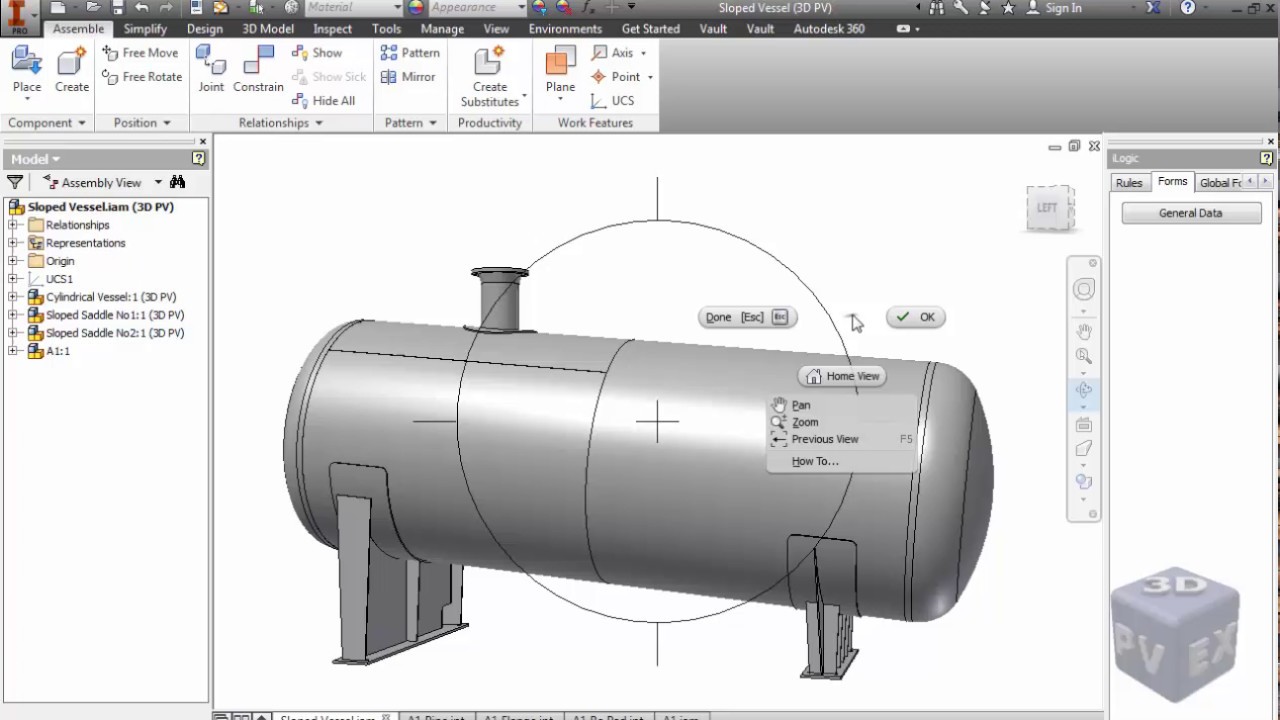This screenshot has width=1280, height=720.
Task: Expand the A1:1 node
Action: pyautogui.click(x=13, y=351)
